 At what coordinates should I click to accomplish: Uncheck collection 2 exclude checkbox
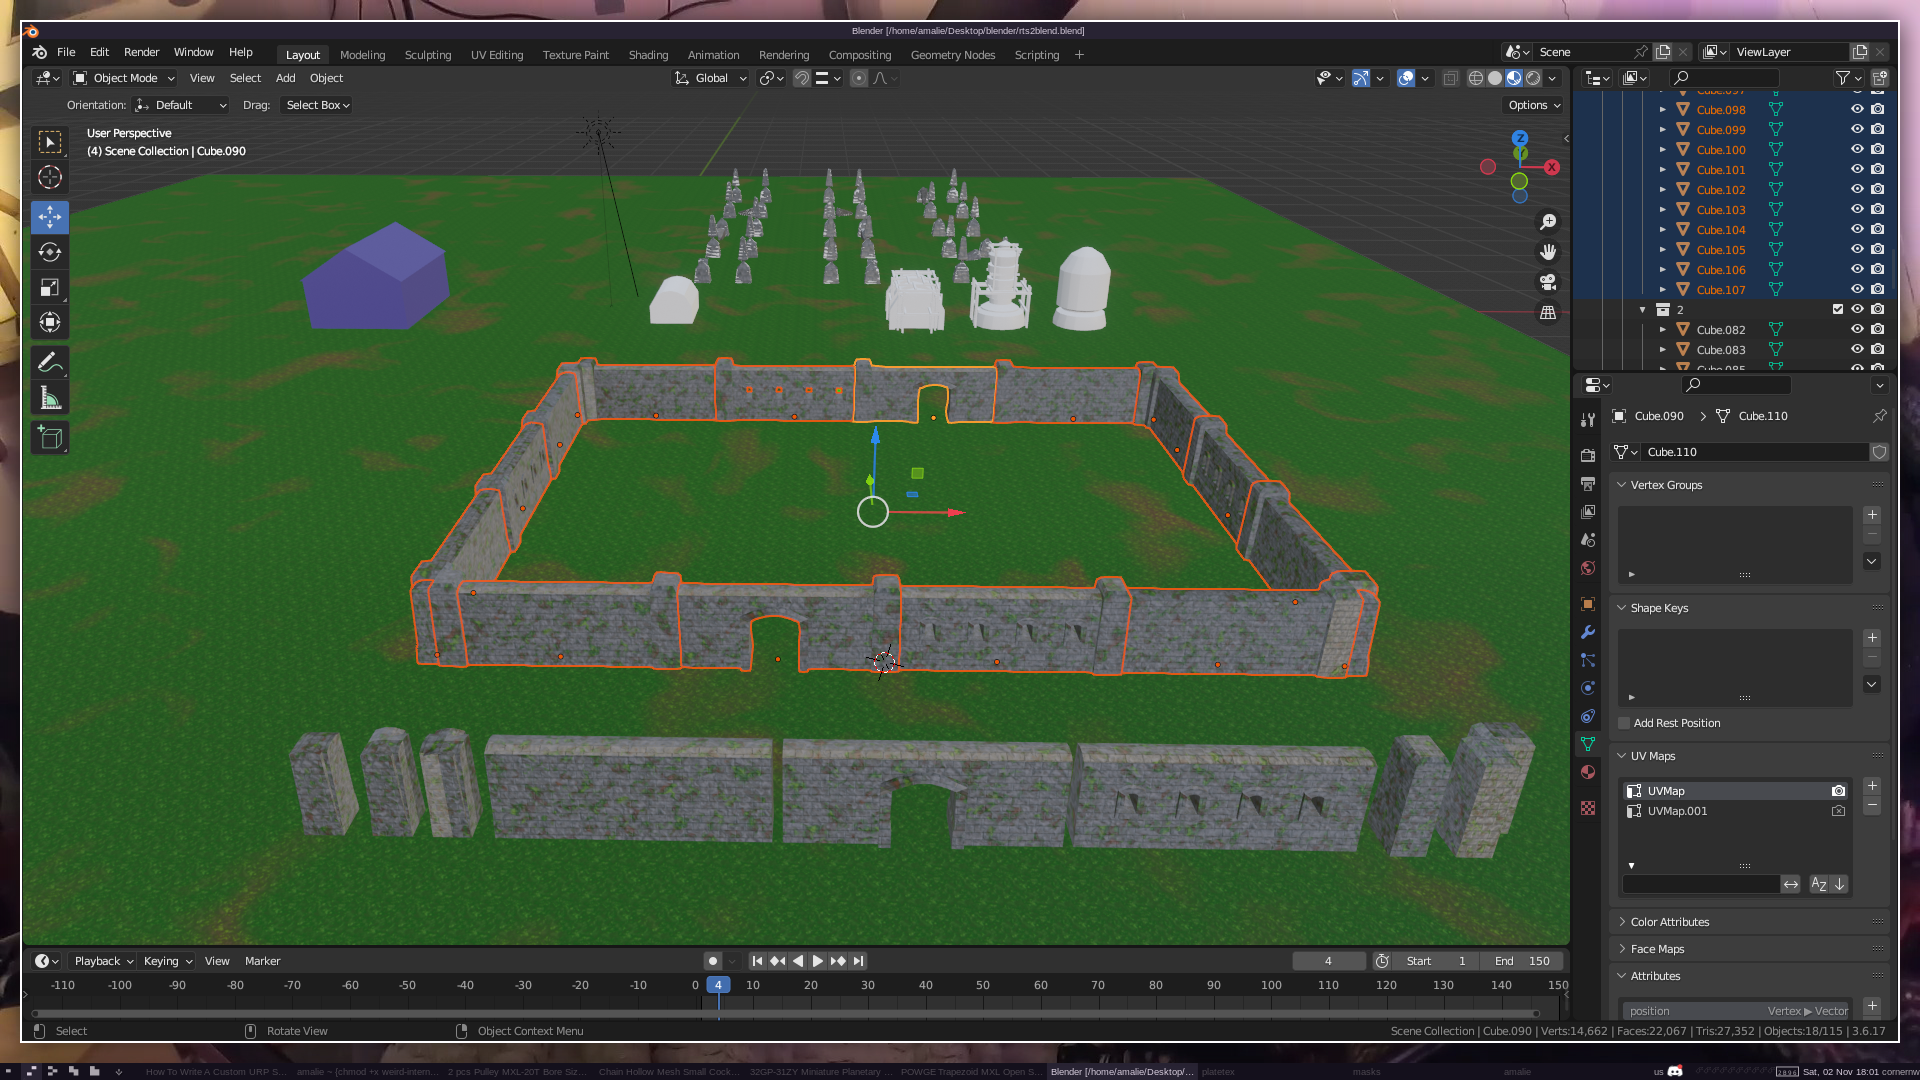point(1838,309)
